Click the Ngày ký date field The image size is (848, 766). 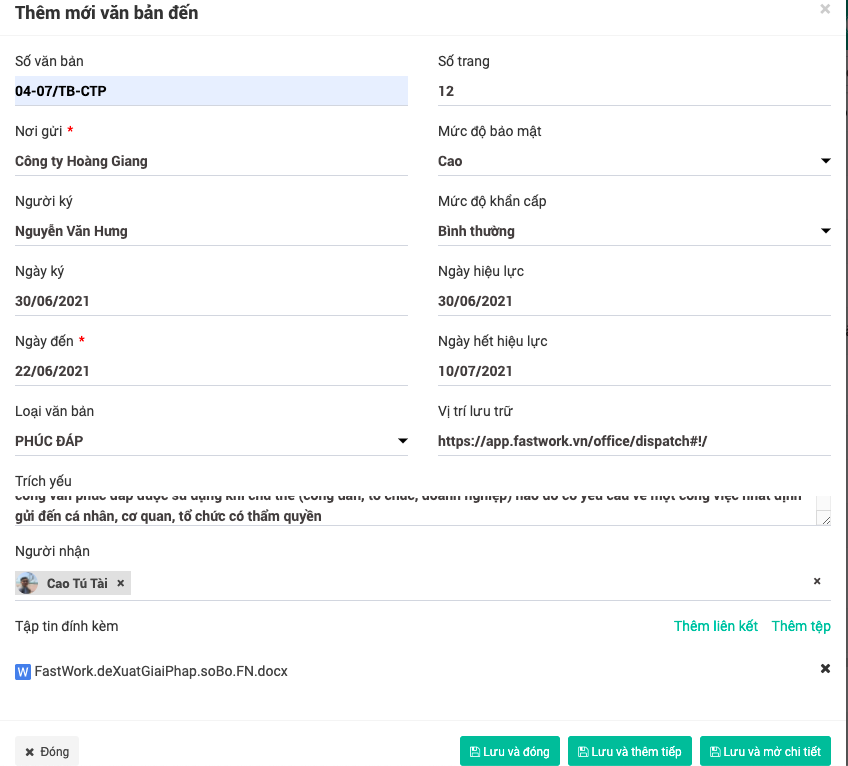(x=211, y=301)
